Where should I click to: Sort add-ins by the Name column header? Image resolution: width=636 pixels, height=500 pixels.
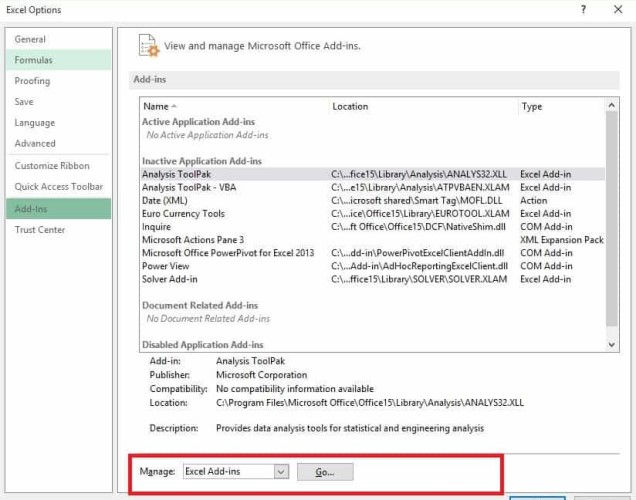pyautogui.click(x=235, y=106)
